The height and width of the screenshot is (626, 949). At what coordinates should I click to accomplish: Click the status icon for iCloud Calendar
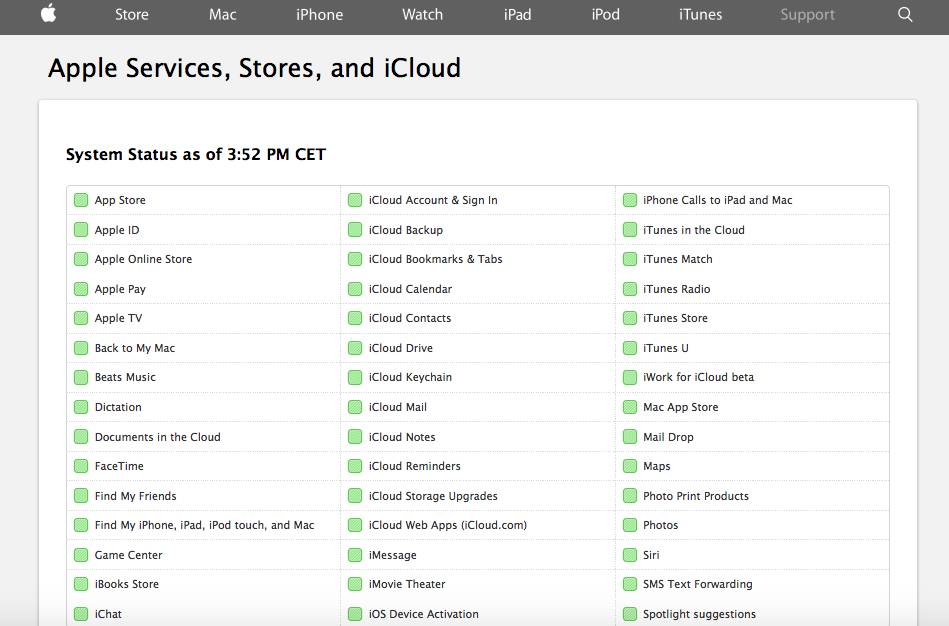click(x=355, y=289)
